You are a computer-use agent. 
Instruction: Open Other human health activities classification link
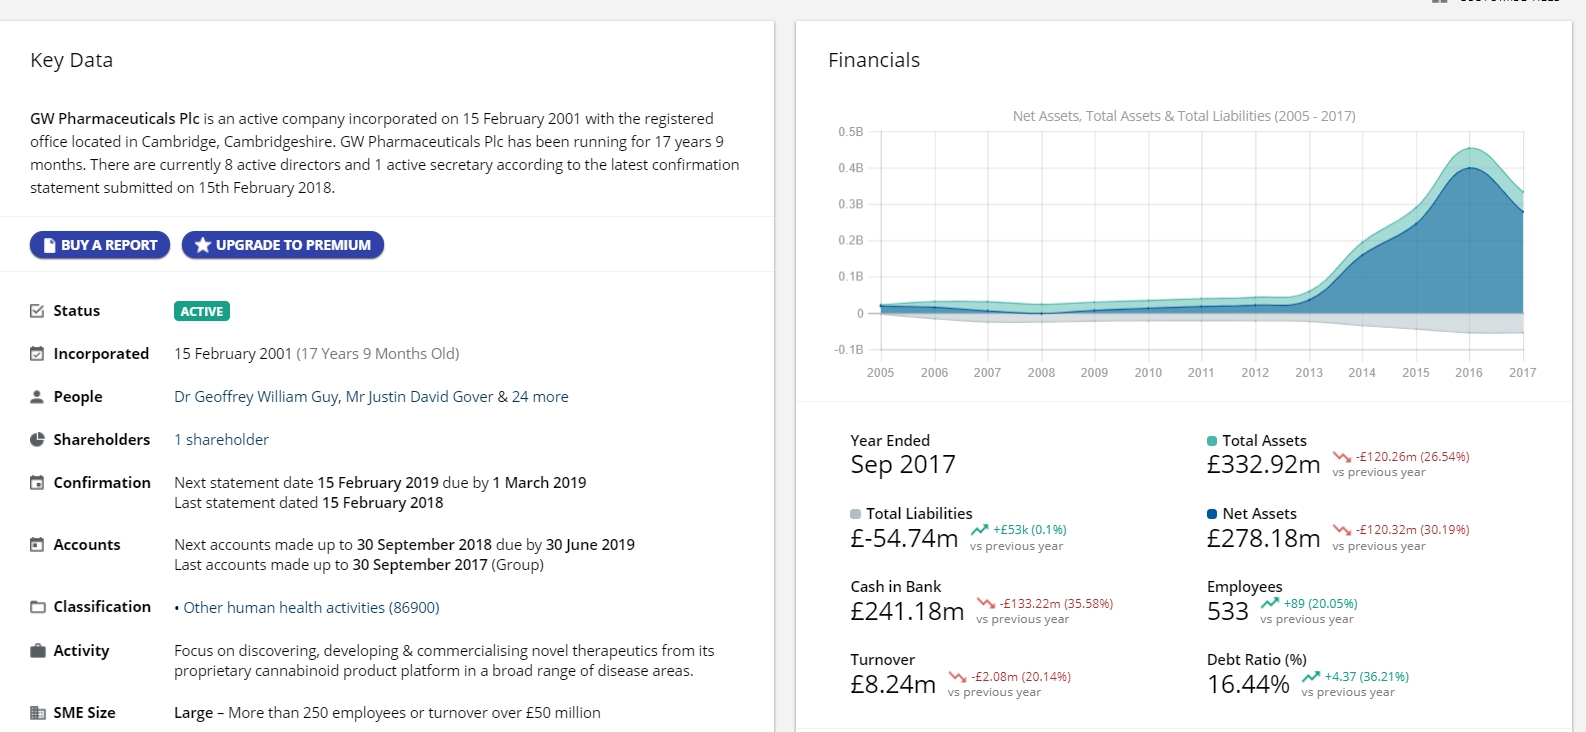[x=311, y=608]
